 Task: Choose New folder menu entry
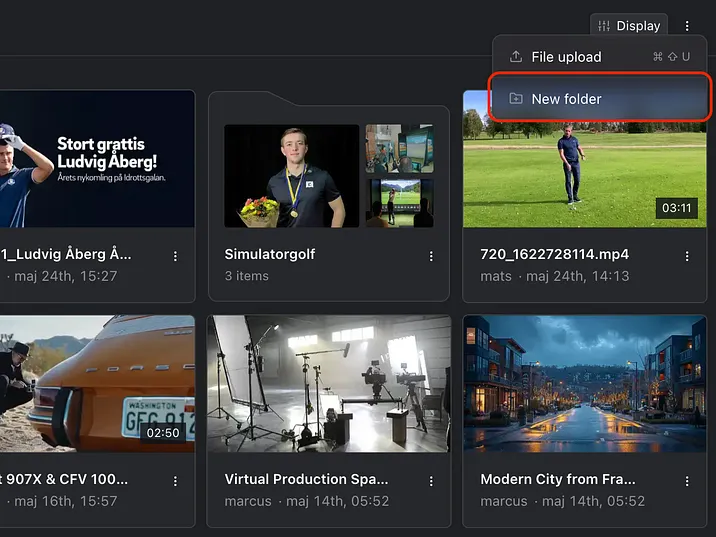(566, 99)
